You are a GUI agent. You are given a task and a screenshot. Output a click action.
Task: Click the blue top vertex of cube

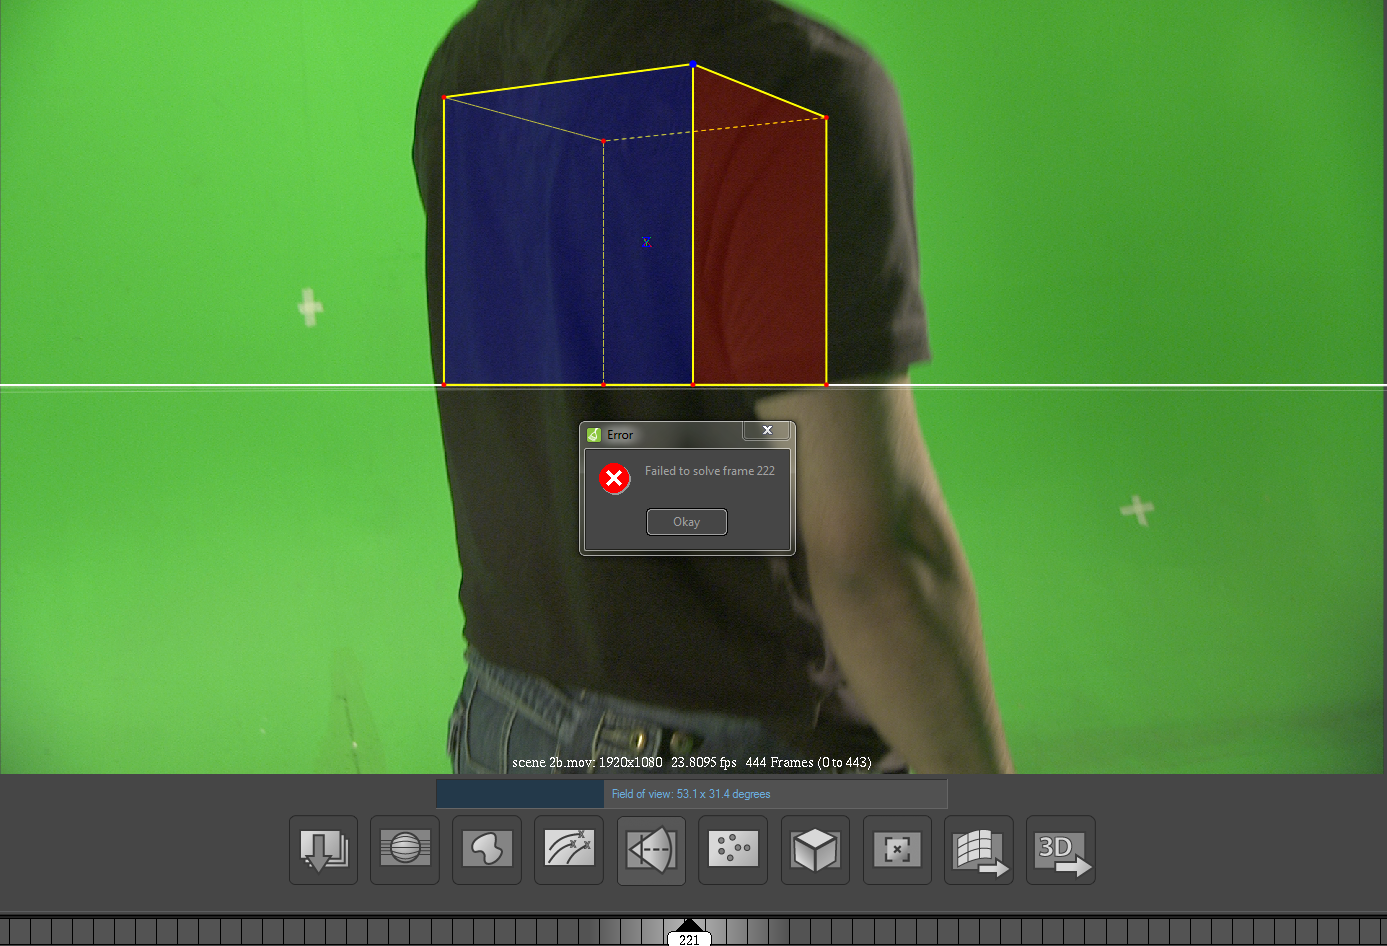pyautogui.click(x=693, y=64)
